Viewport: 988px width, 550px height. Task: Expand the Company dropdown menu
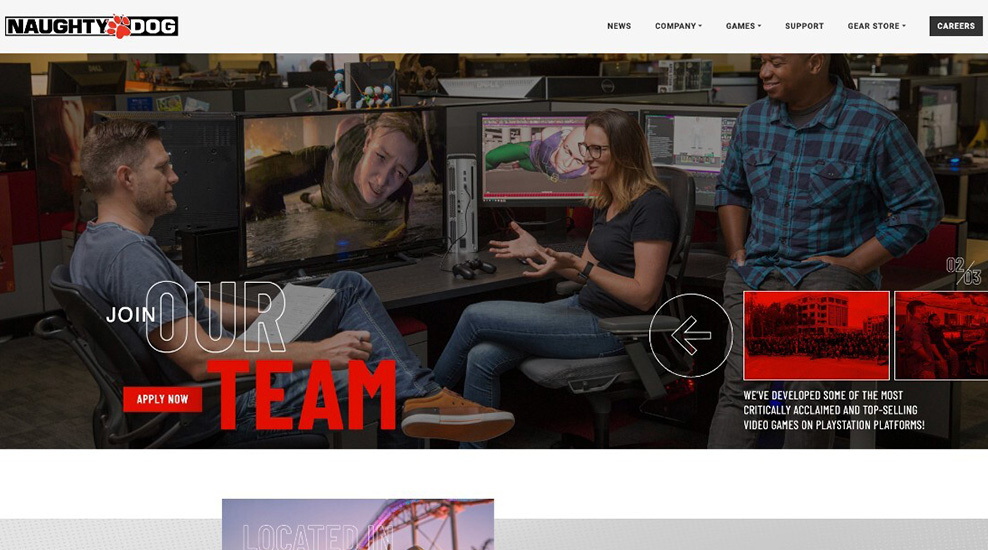(678, 26)
